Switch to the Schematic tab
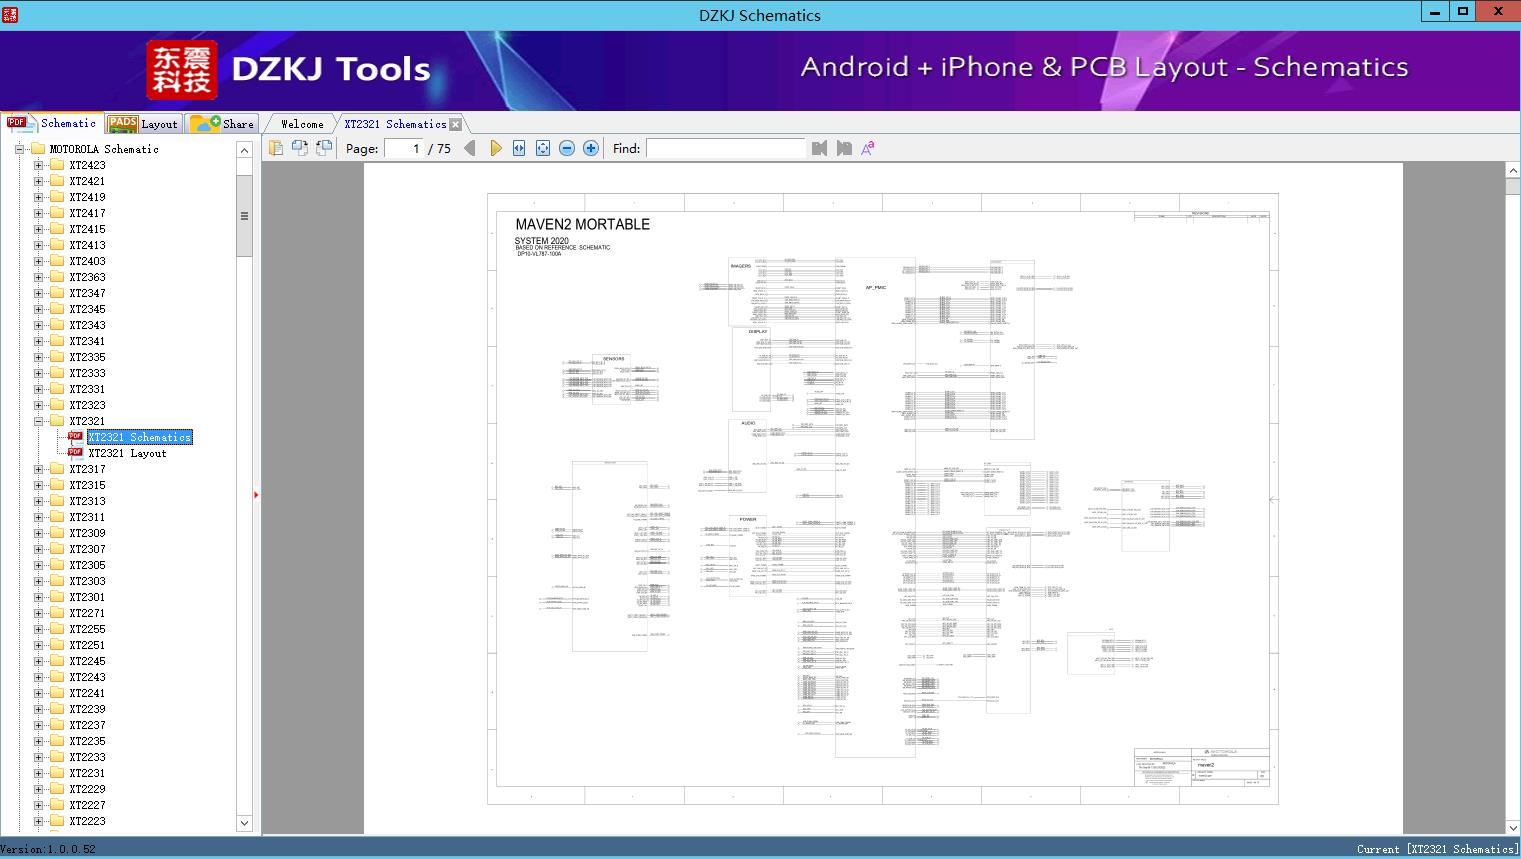Viewport: 1521px width, 859px height. (x=52, y=123)
